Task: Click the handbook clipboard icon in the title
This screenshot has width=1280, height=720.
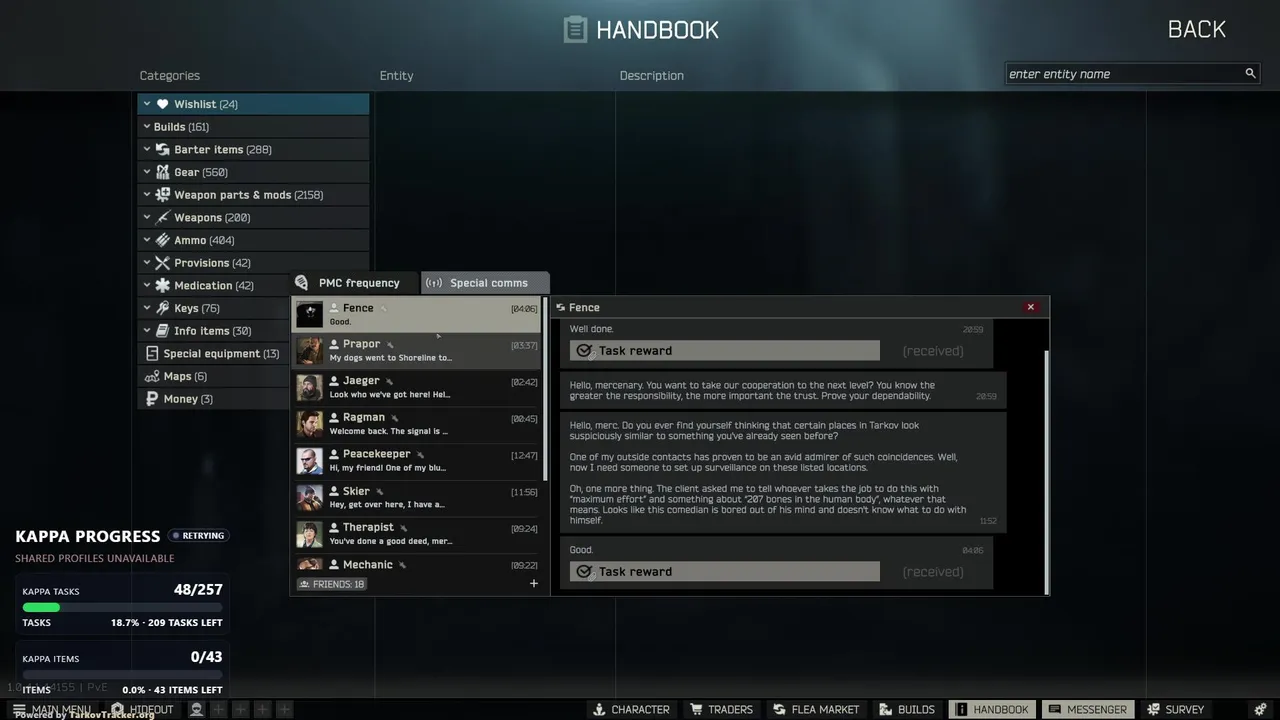Action: click(575, 29)
